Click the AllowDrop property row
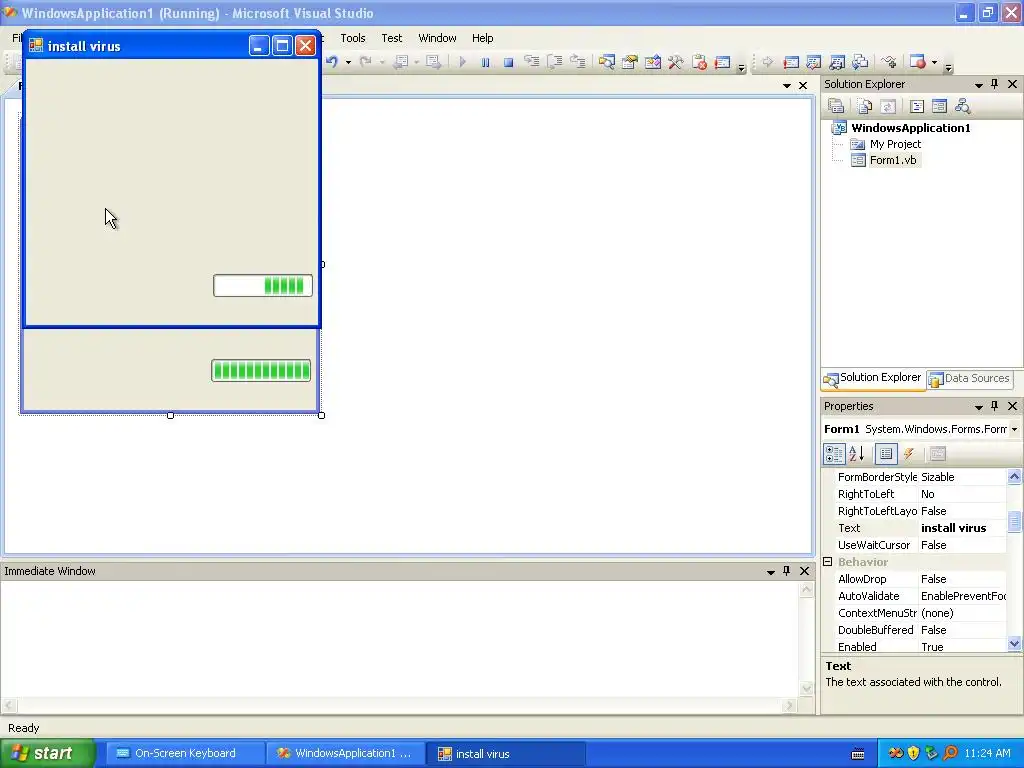1024x768 pixels. pos(921,579)
